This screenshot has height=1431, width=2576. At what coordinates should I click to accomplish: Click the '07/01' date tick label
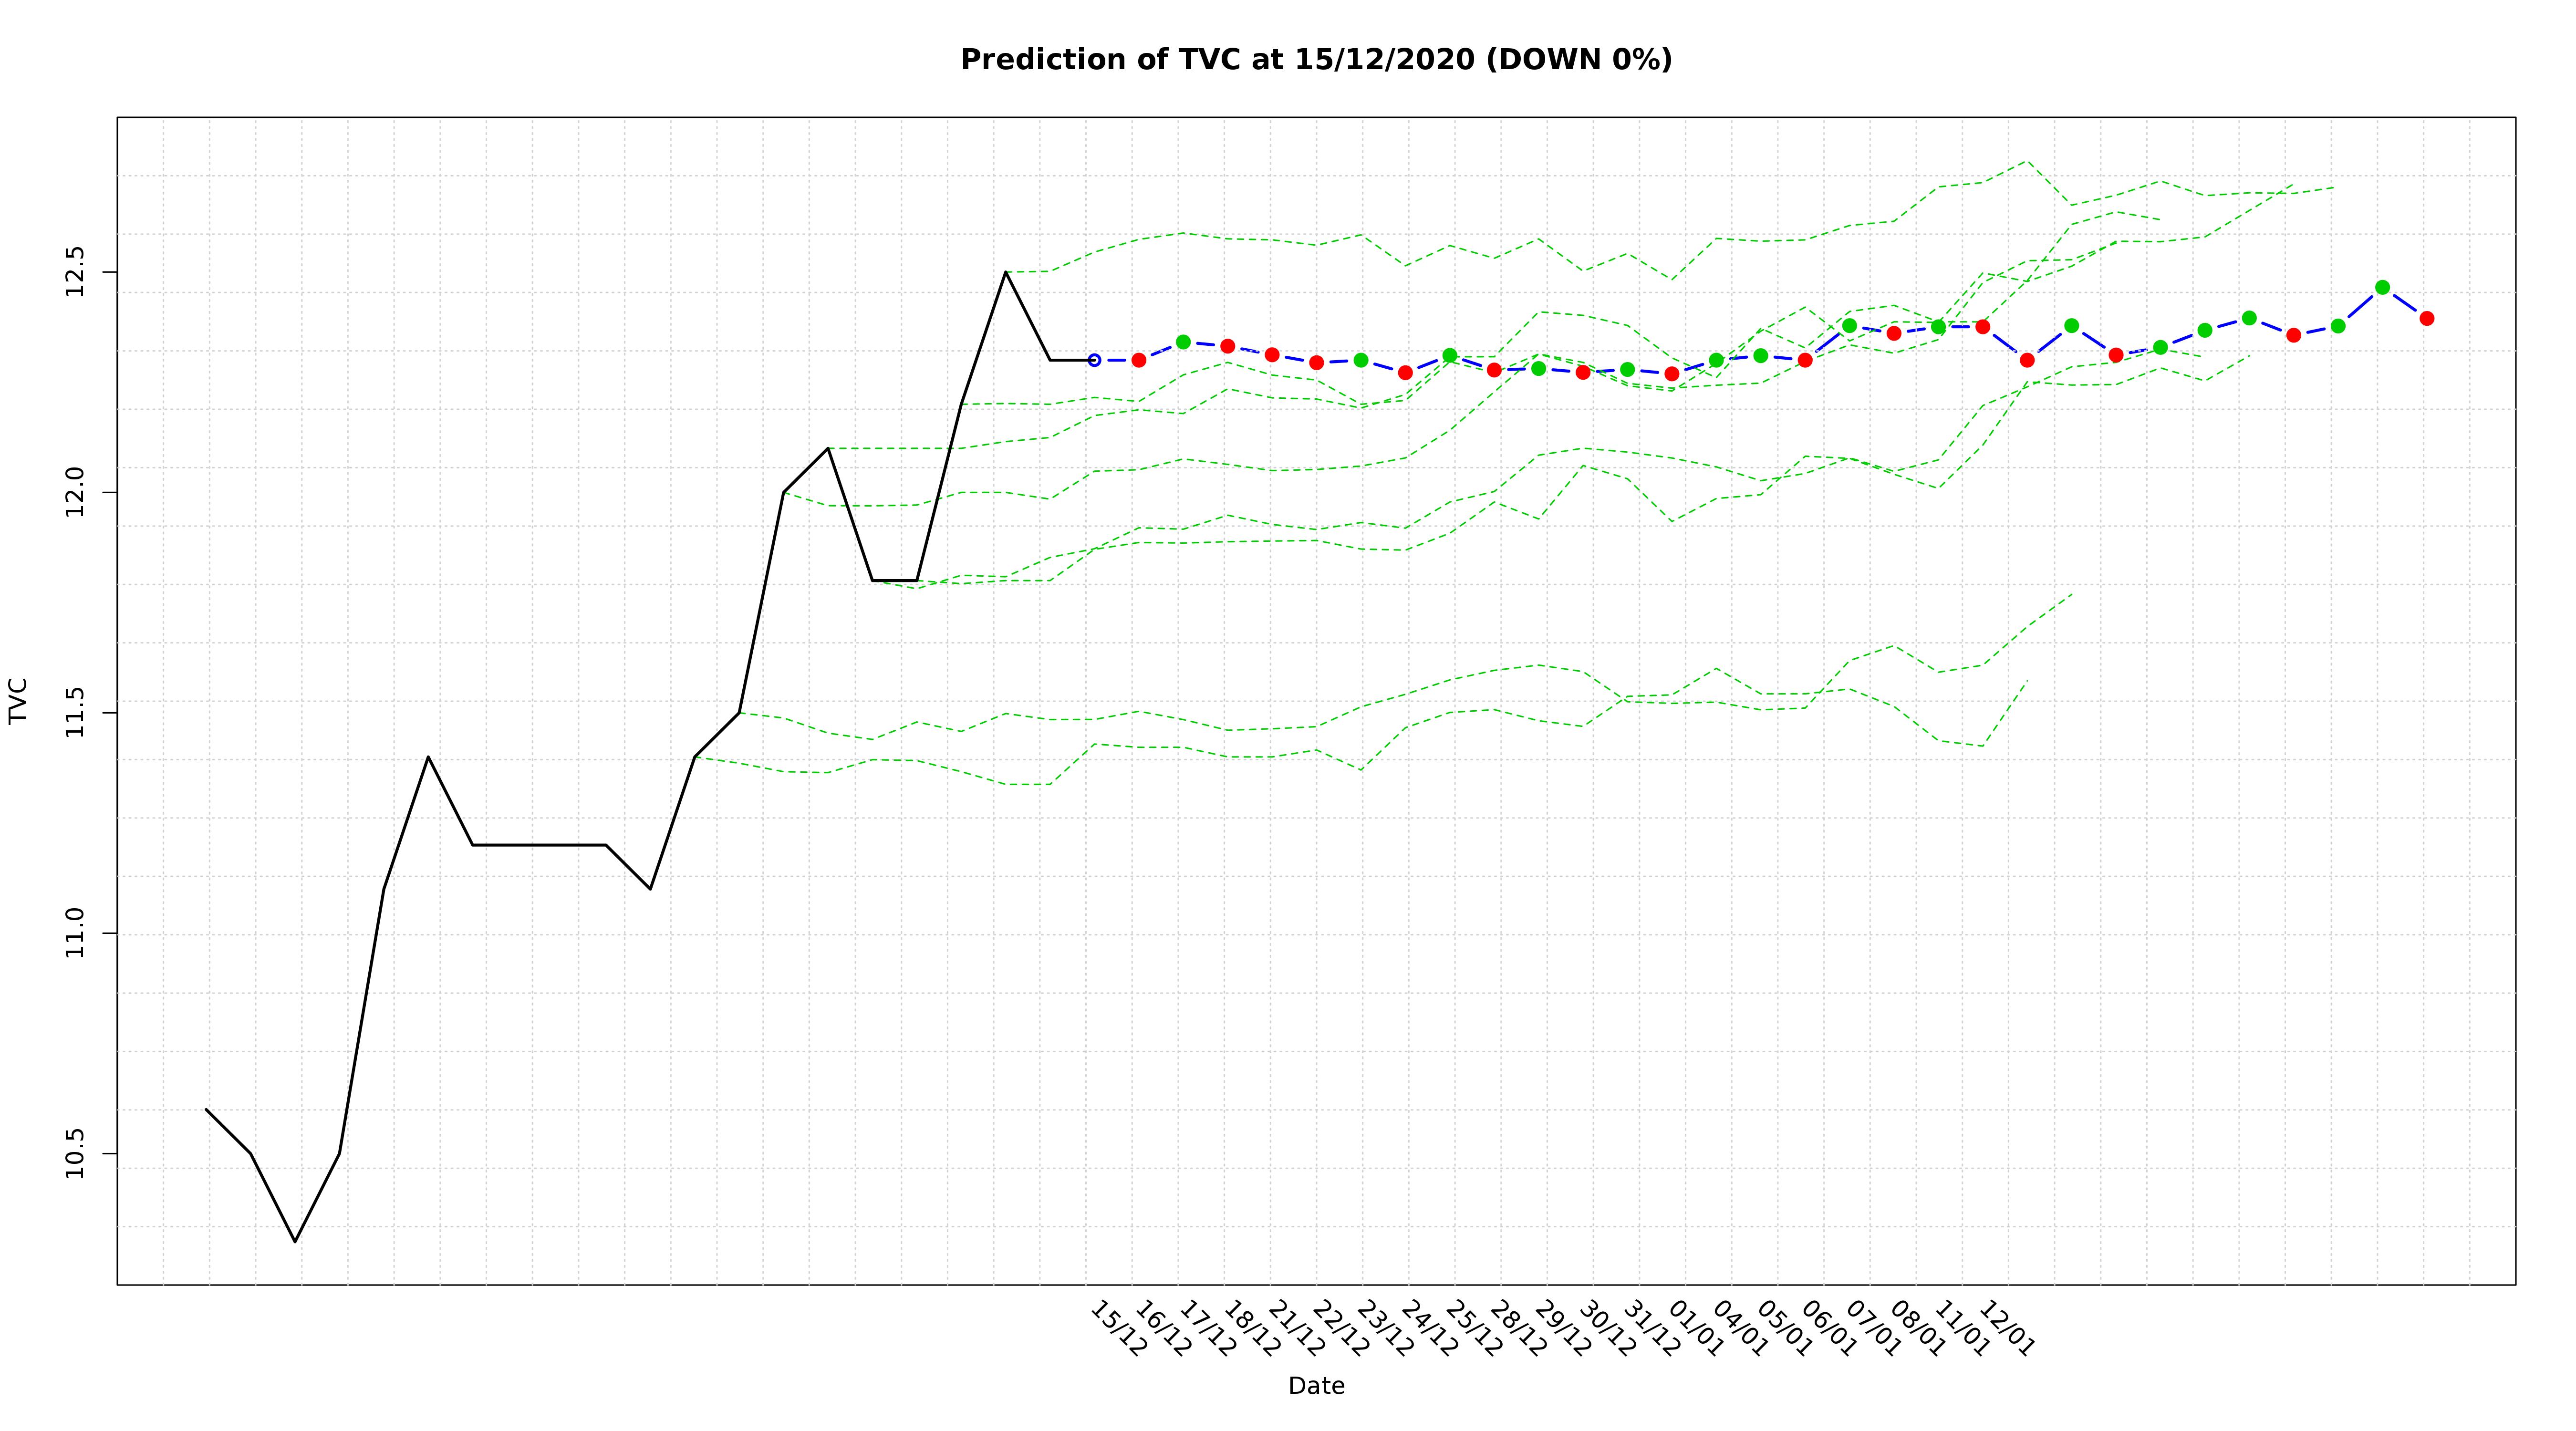point(1873,1329)
